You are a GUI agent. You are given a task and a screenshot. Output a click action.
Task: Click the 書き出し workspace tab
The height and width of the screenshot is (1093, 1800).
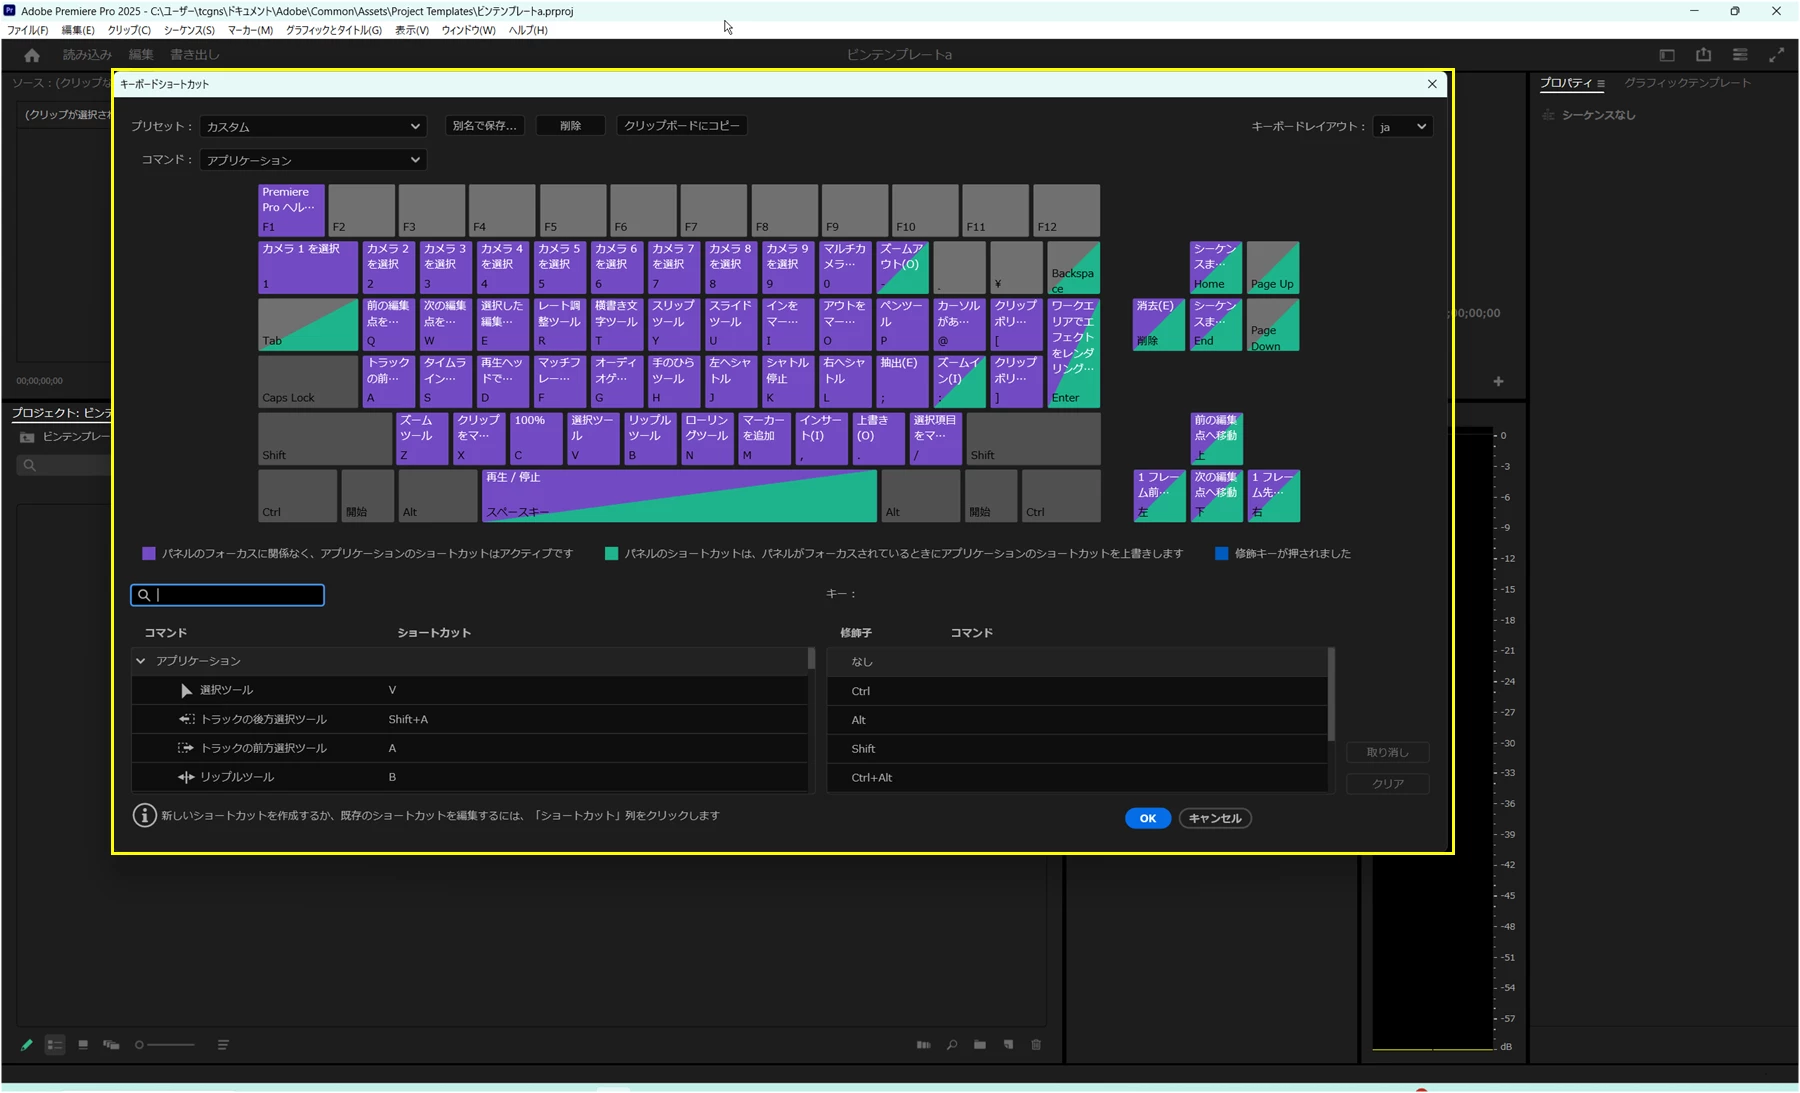click(x=194, y=55)
